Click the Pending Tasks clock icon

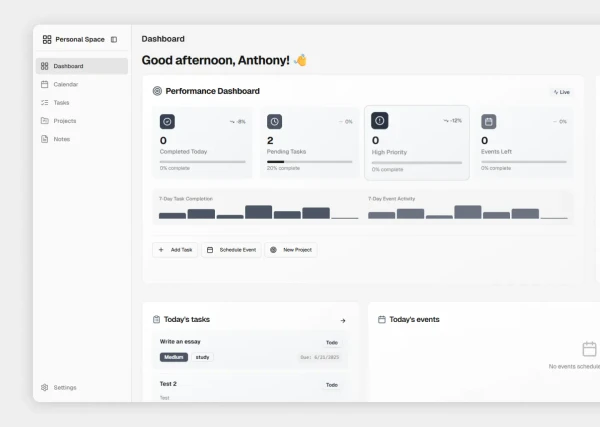(274, 121)
